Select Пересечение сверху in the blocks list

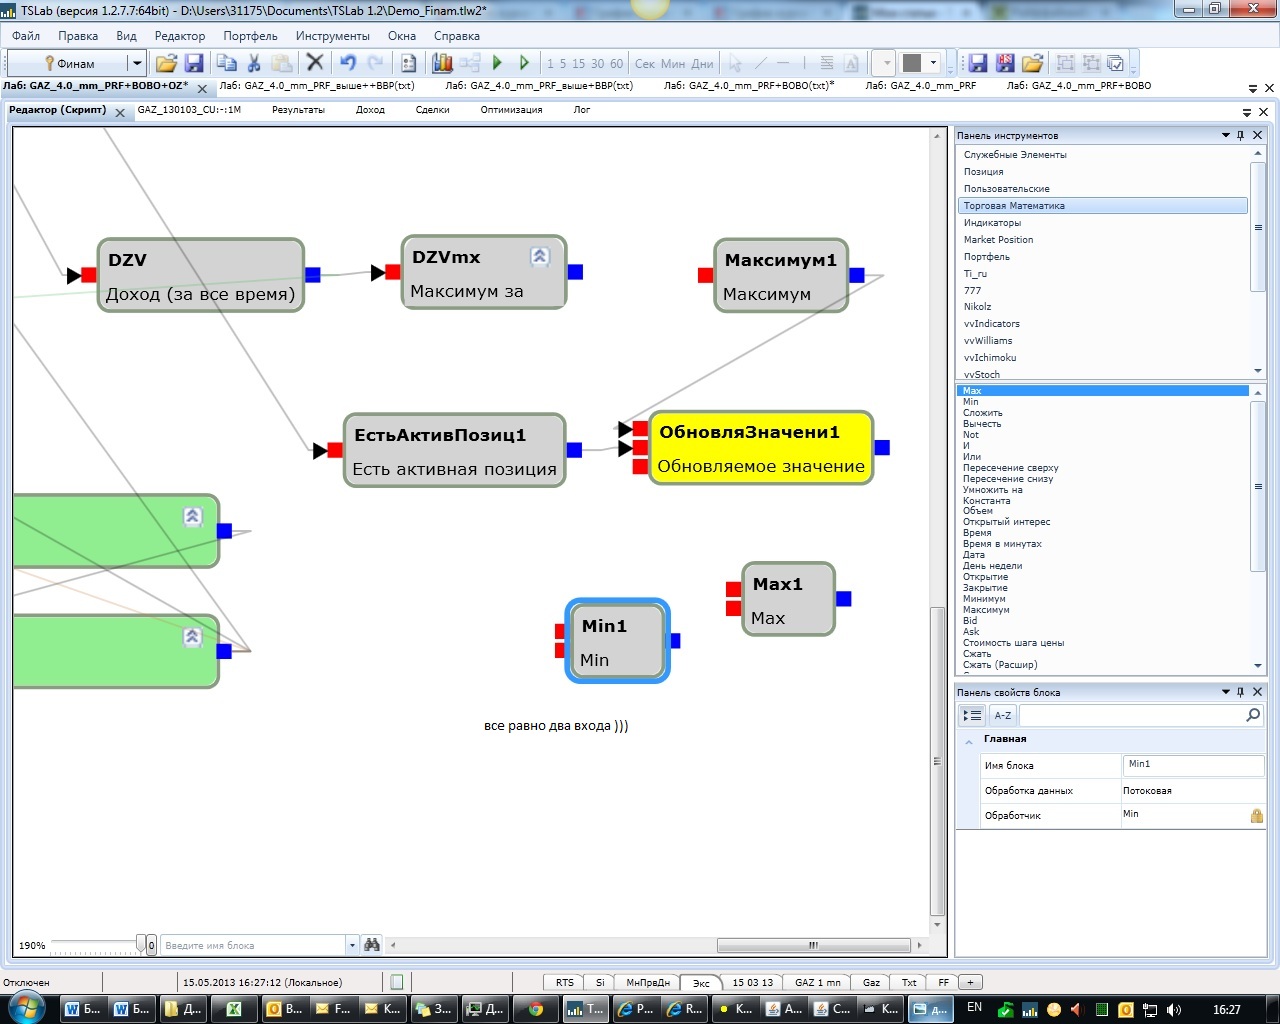coord(1010,468)
